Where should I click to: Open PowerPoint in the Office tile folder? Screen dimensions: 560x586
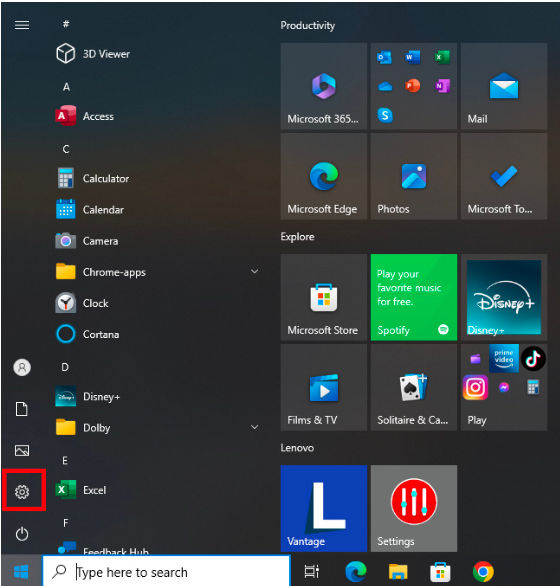click(413, 86)
